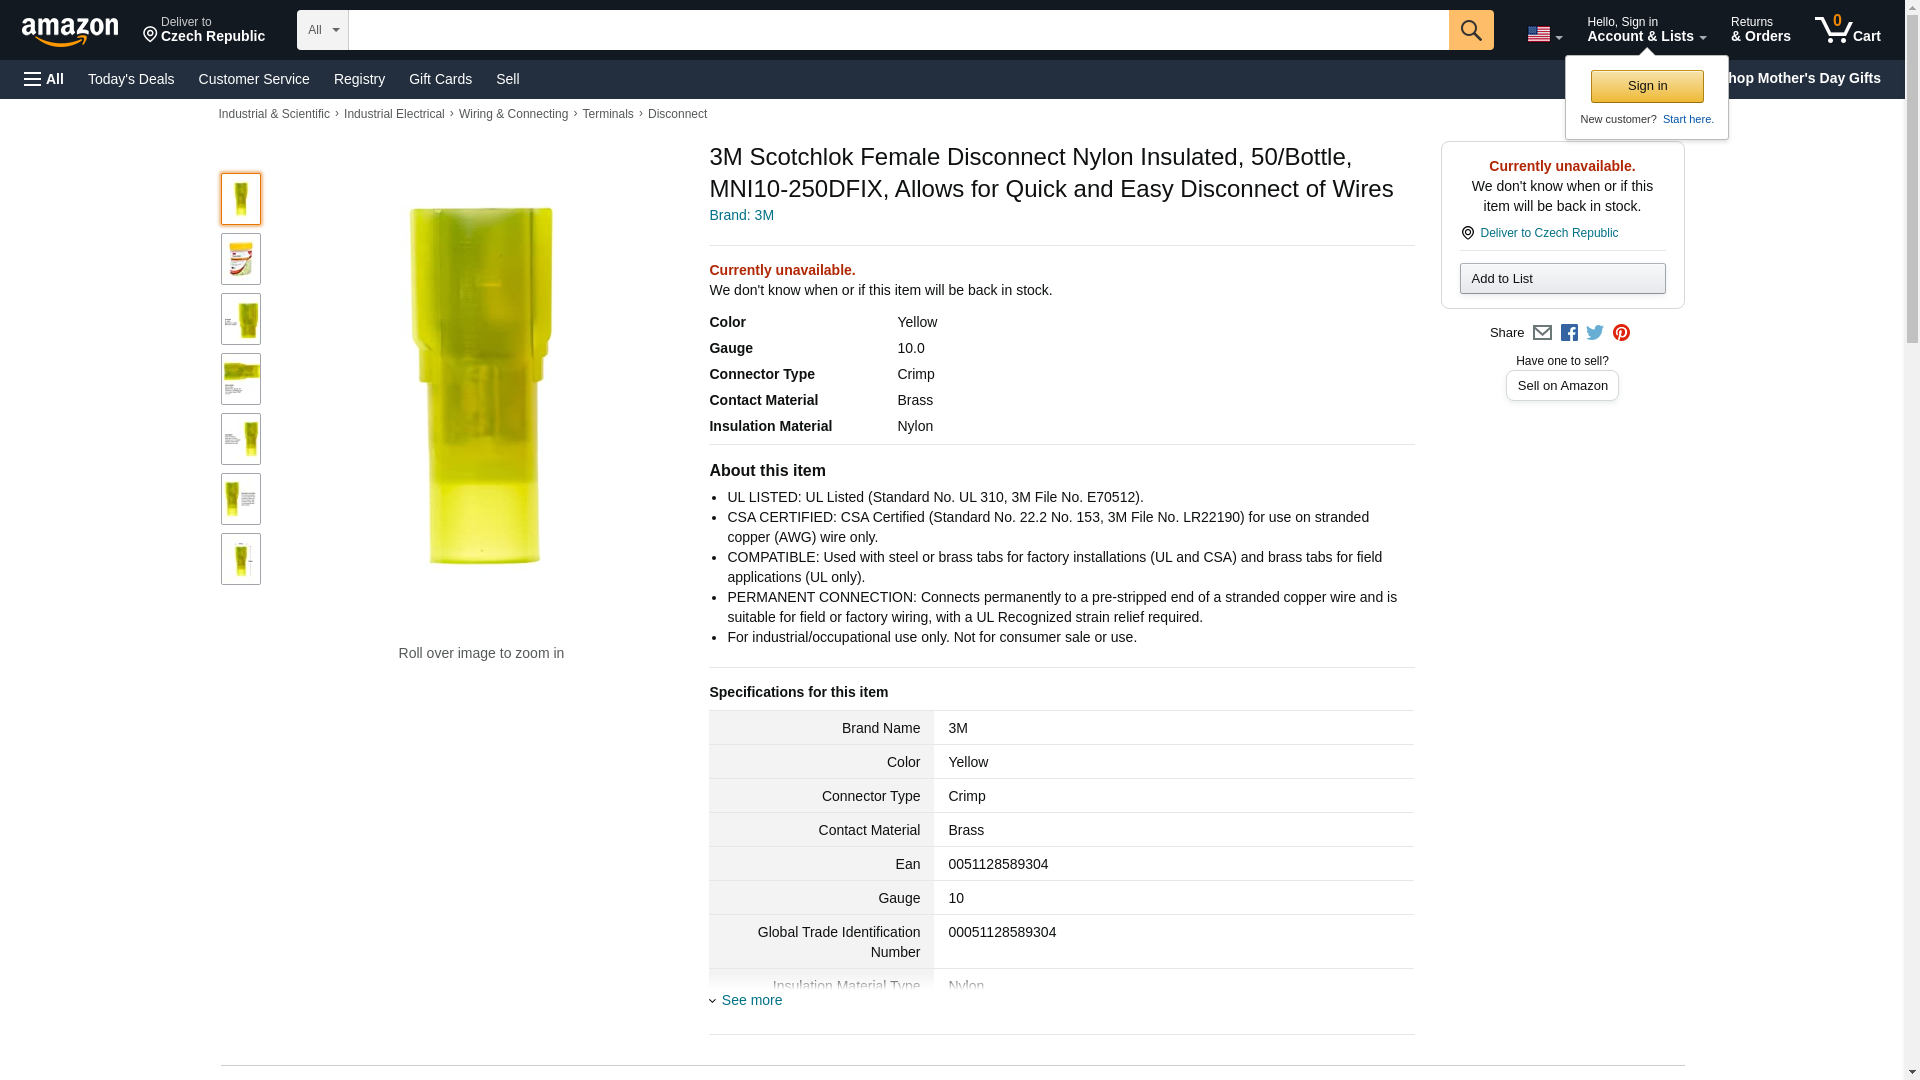
Task: Open the shopping cart
Action: (x=1847, y=30)
